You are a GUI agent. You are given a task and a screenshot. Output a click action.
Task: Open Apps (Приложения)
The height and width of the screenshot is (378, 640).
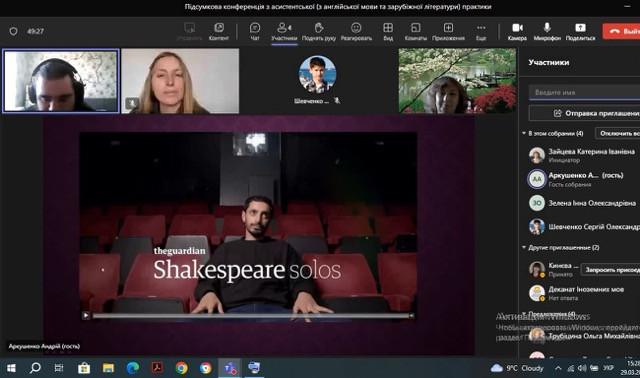tap(448, 31)
